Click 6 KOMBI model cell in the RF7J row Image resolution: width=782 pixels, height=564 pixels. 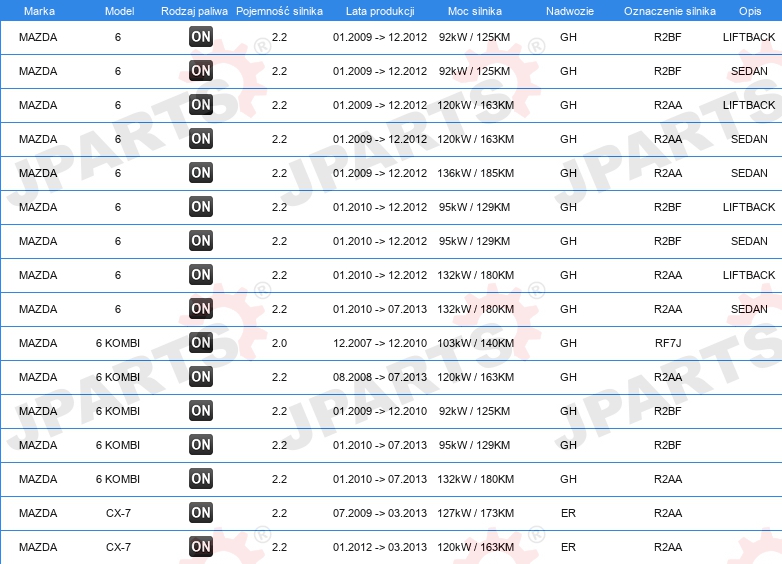click(x=118, y=343)
